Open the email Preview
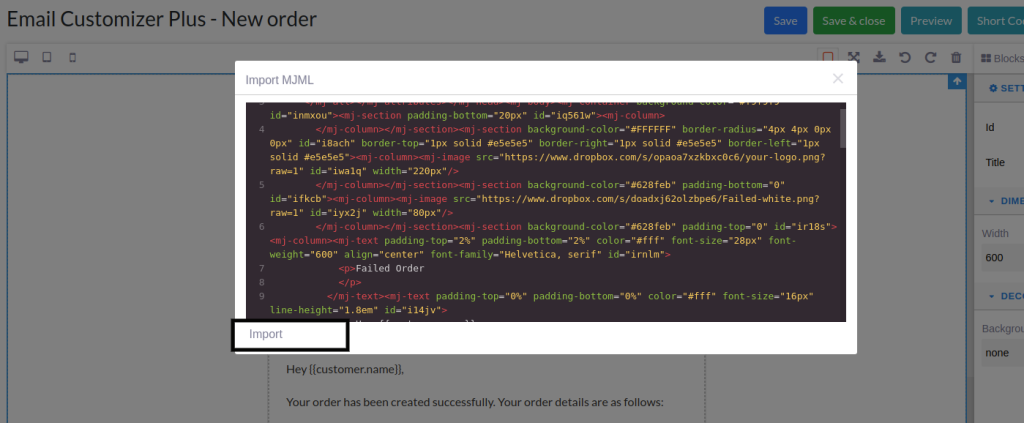Image resolution: width=1024 pixels, height=423 pixels. pos(931,21)
